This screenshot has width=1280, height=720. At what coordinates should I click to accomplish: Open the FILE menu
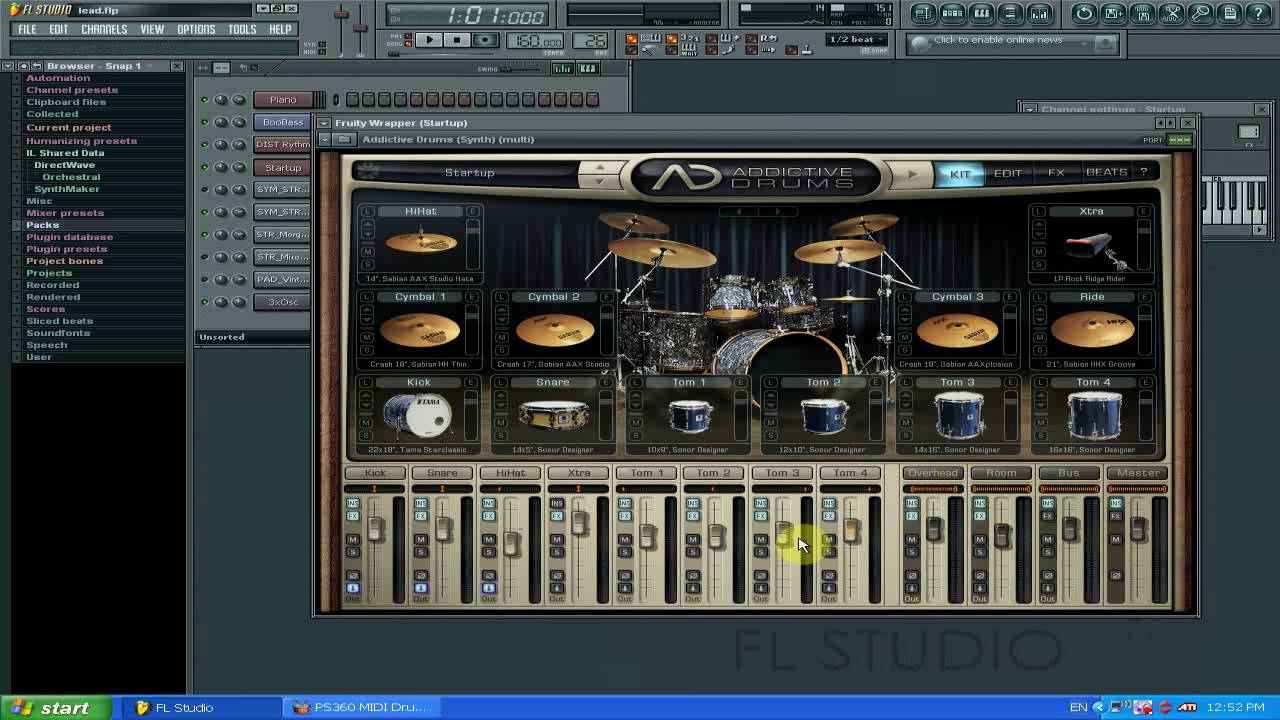(x=27, y=30)
